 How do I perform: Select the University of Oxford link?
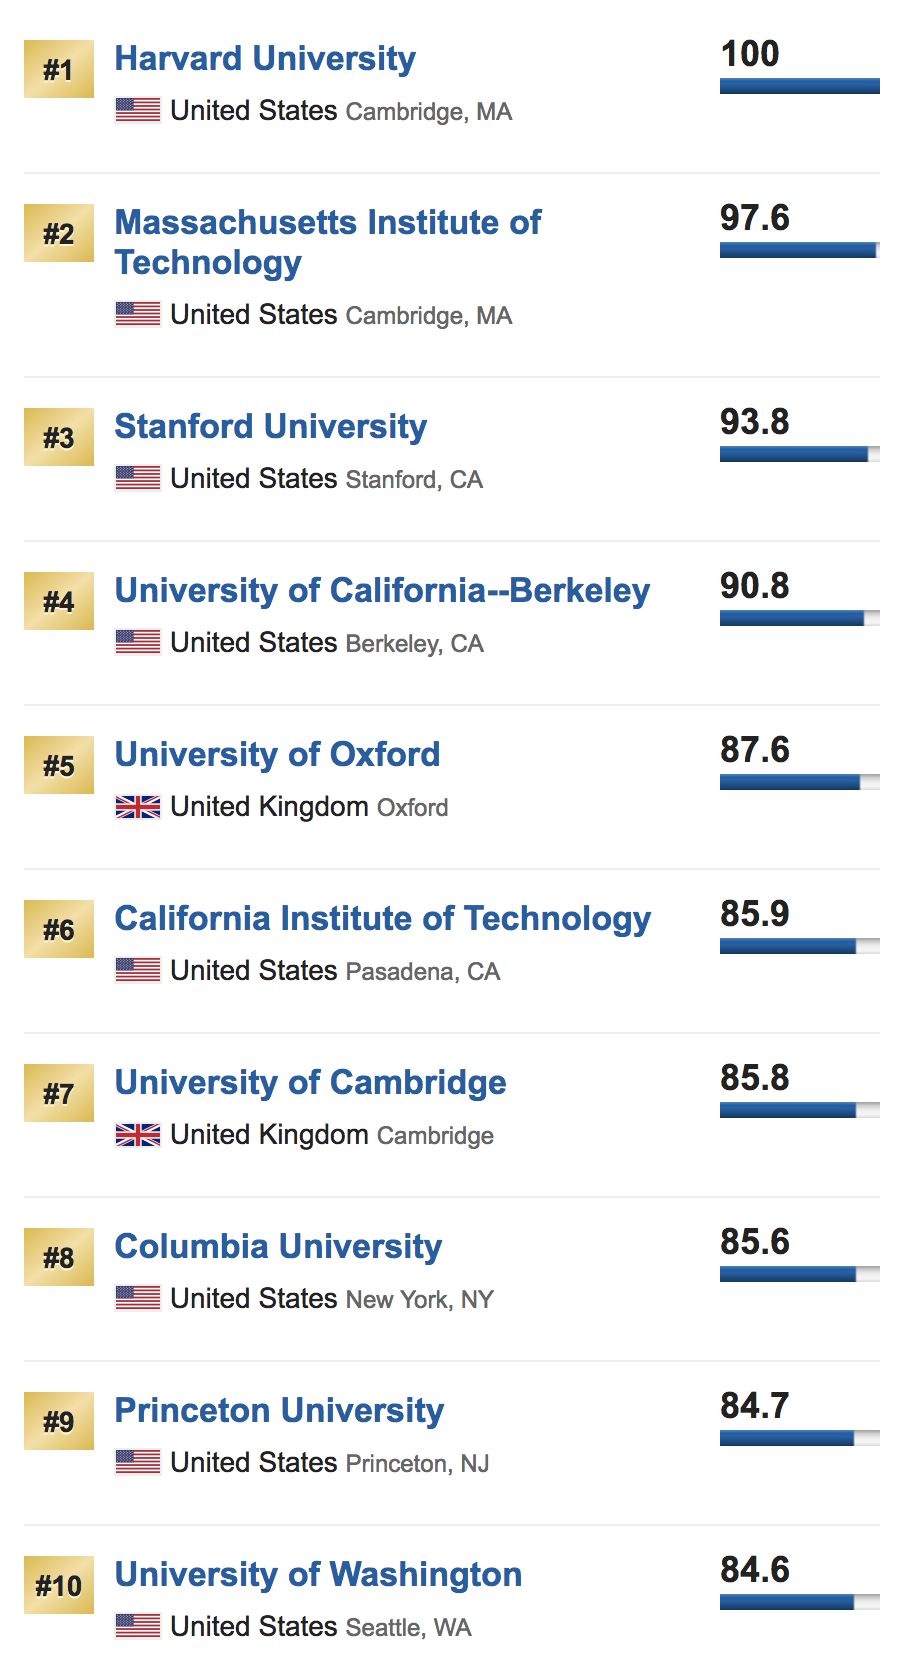(x=277, y=755)
